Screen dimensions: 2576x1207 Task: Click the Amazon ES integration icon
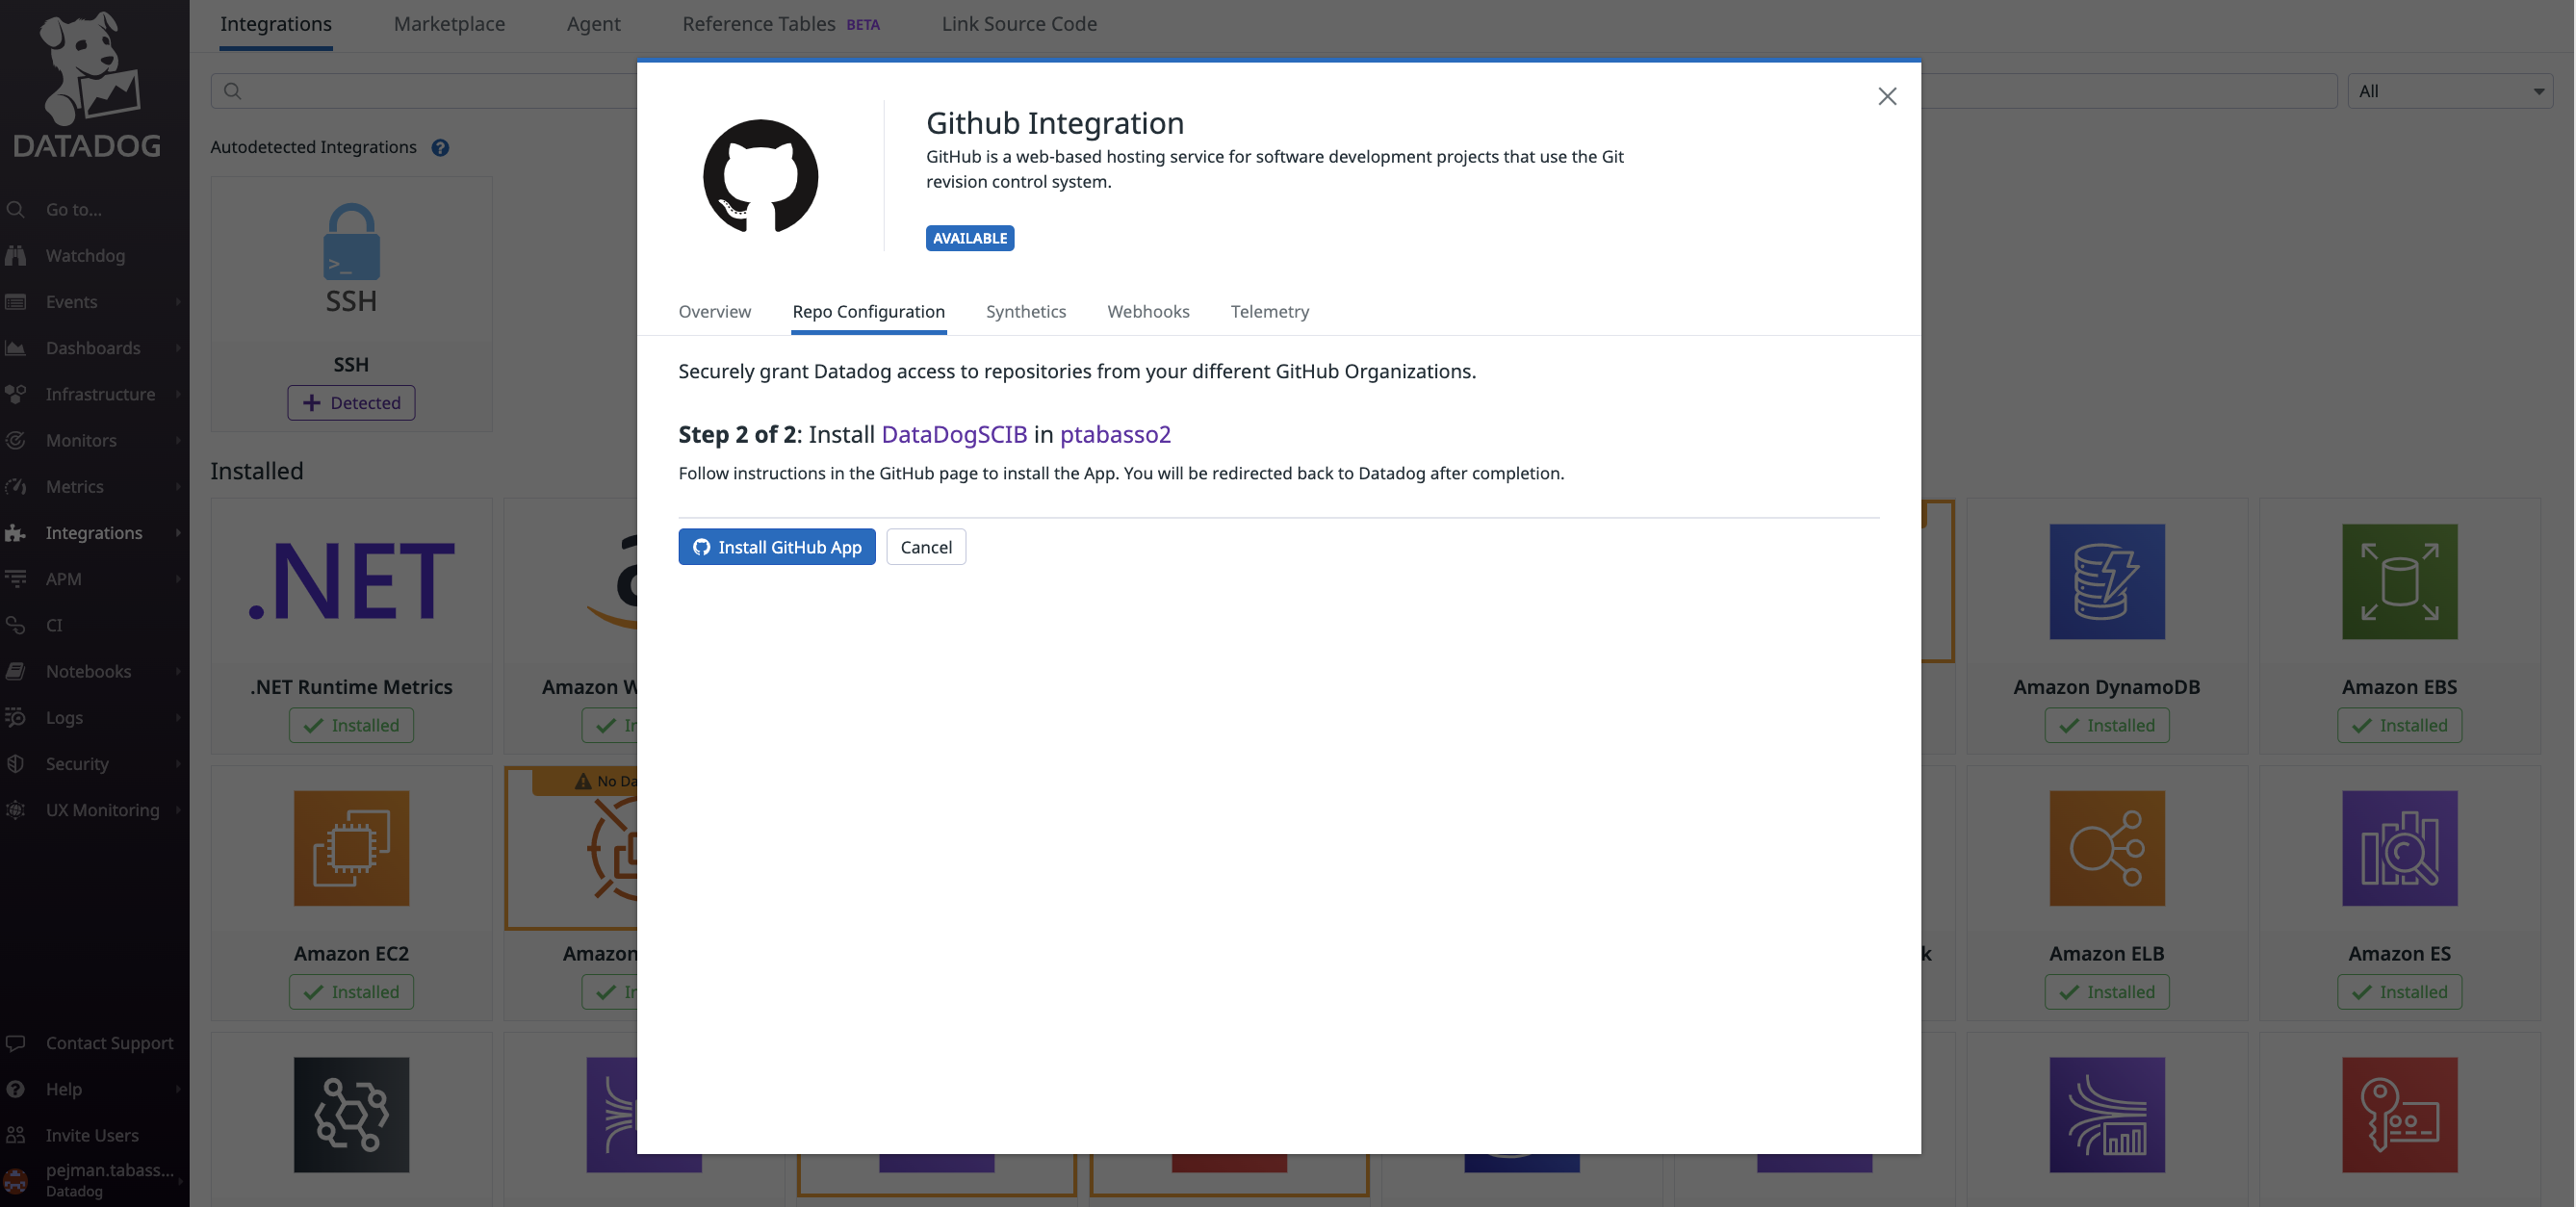tap(2398, 848)
